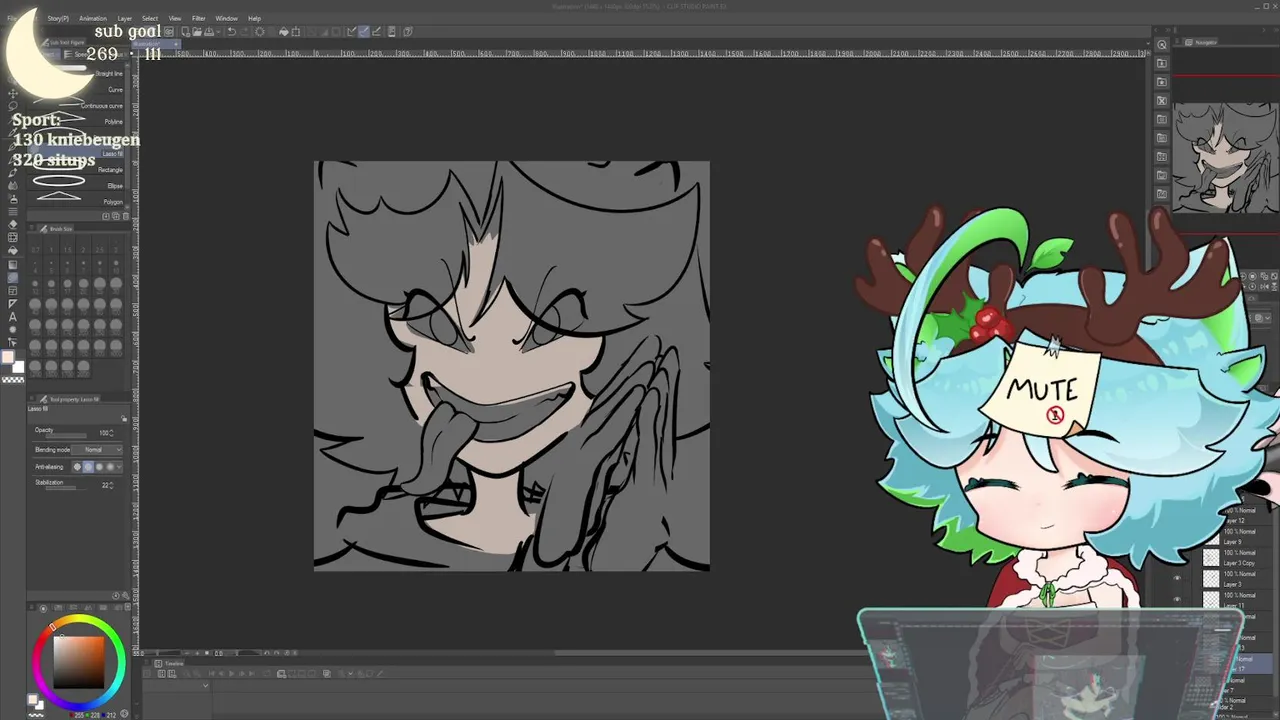Click the question mark support icon
Screen dimensions: 1280x720
pyautogui.click(x=407, y=32)
